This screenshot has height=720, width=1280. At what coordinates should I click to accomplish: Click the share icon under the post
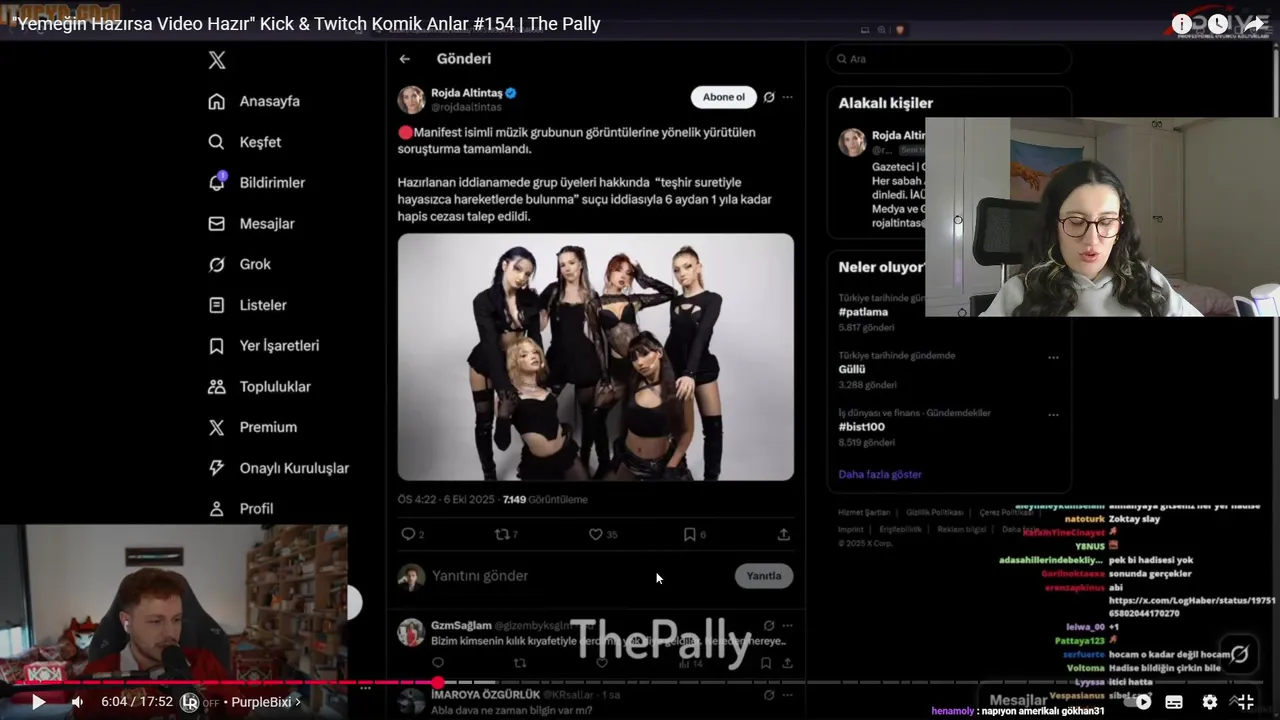coord(784,534)
